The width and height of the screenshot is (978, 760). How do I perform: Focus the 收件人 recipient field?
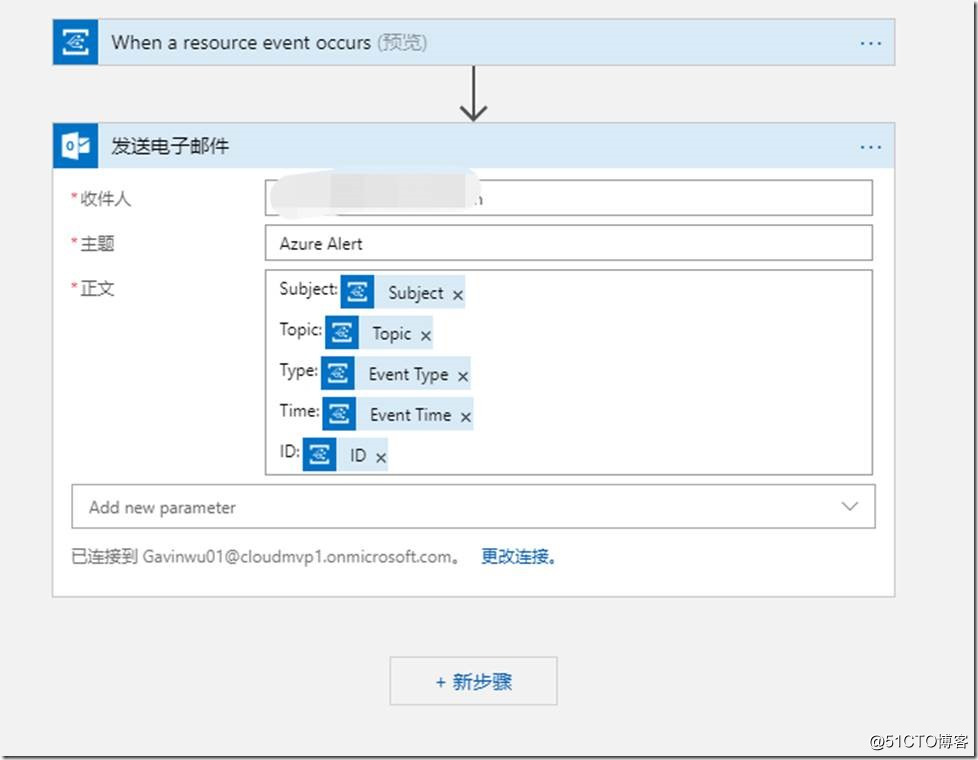click(x=568, y=198)
